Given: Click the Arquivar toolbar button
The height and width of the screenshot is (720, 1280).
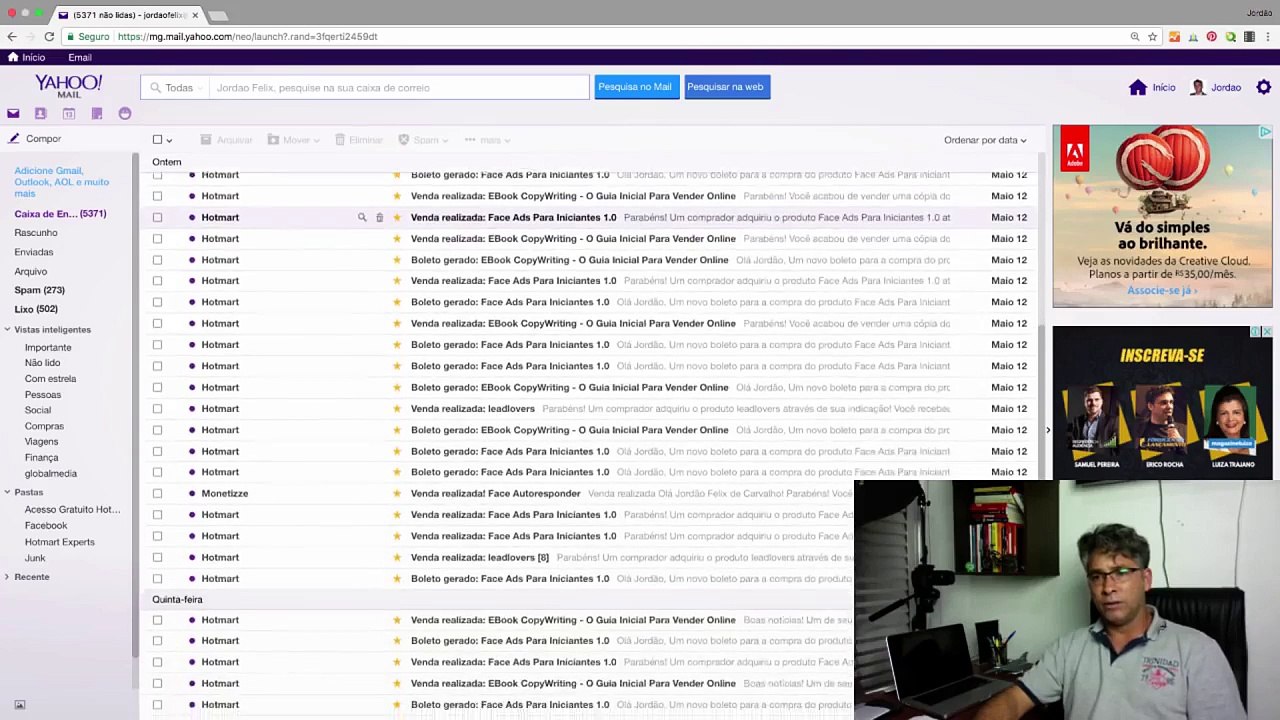Looking at the screenshot, I should 227,140.
